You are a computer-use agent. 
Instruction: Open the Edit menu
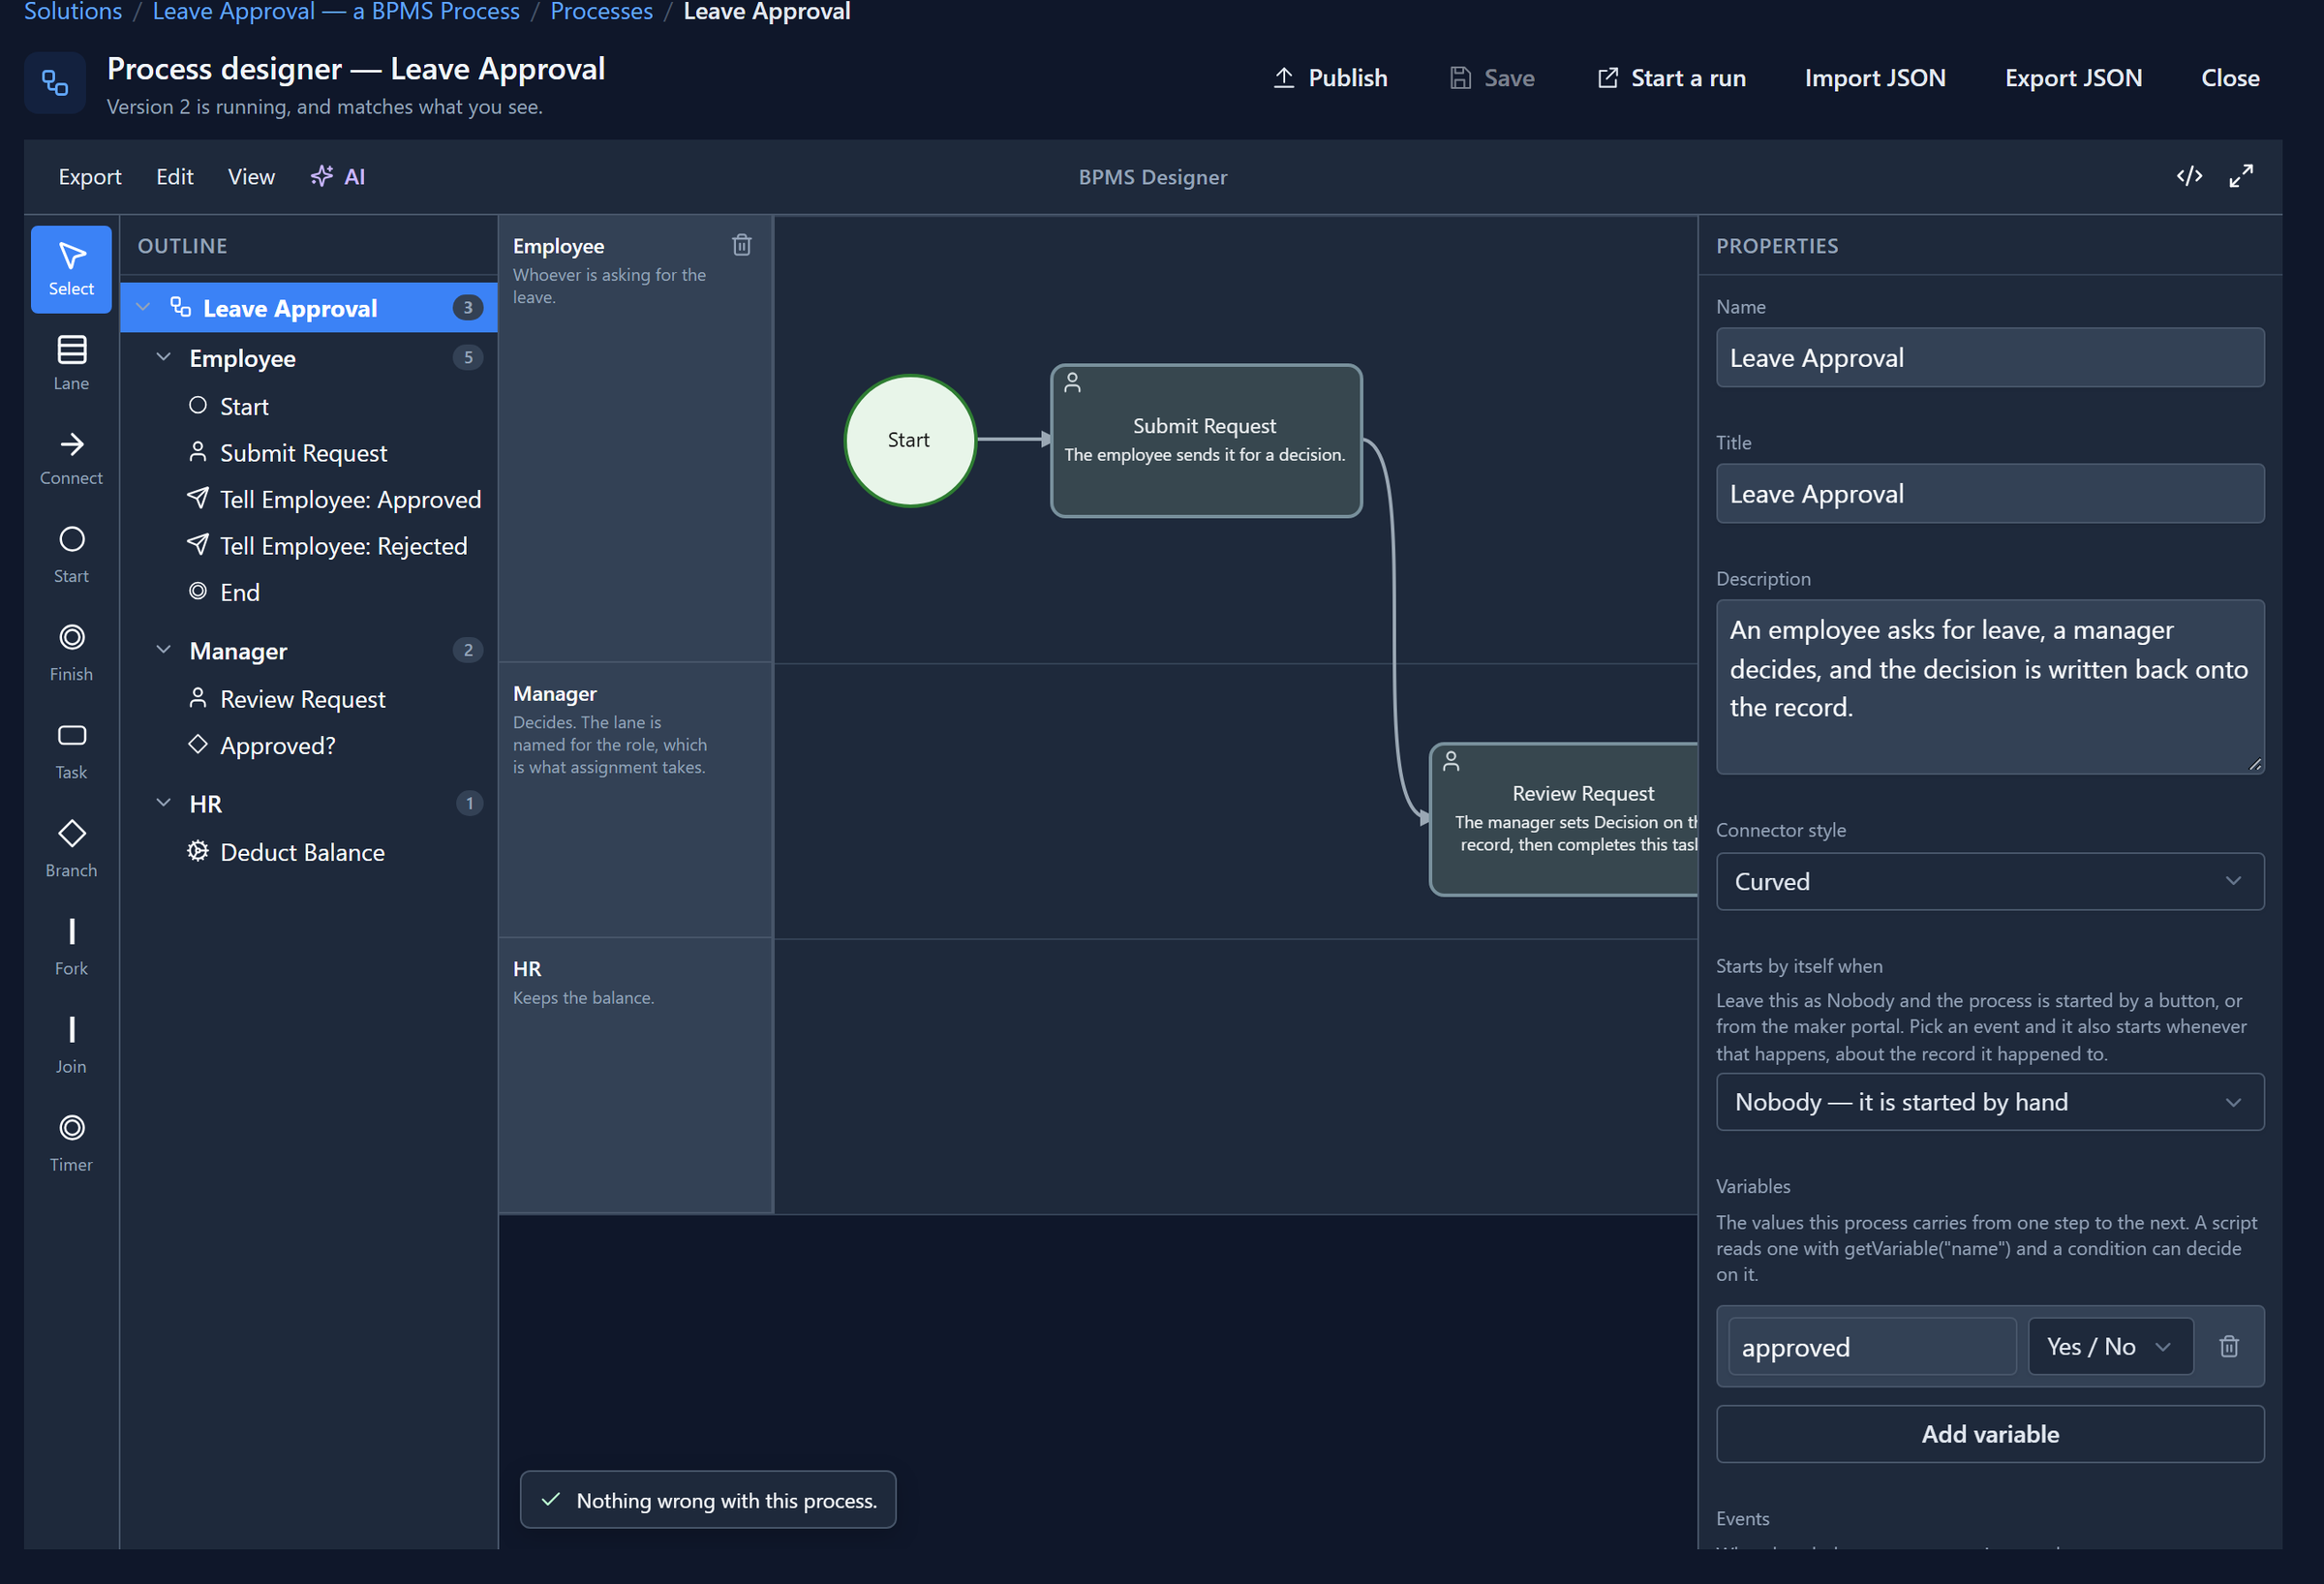[175, 177]
